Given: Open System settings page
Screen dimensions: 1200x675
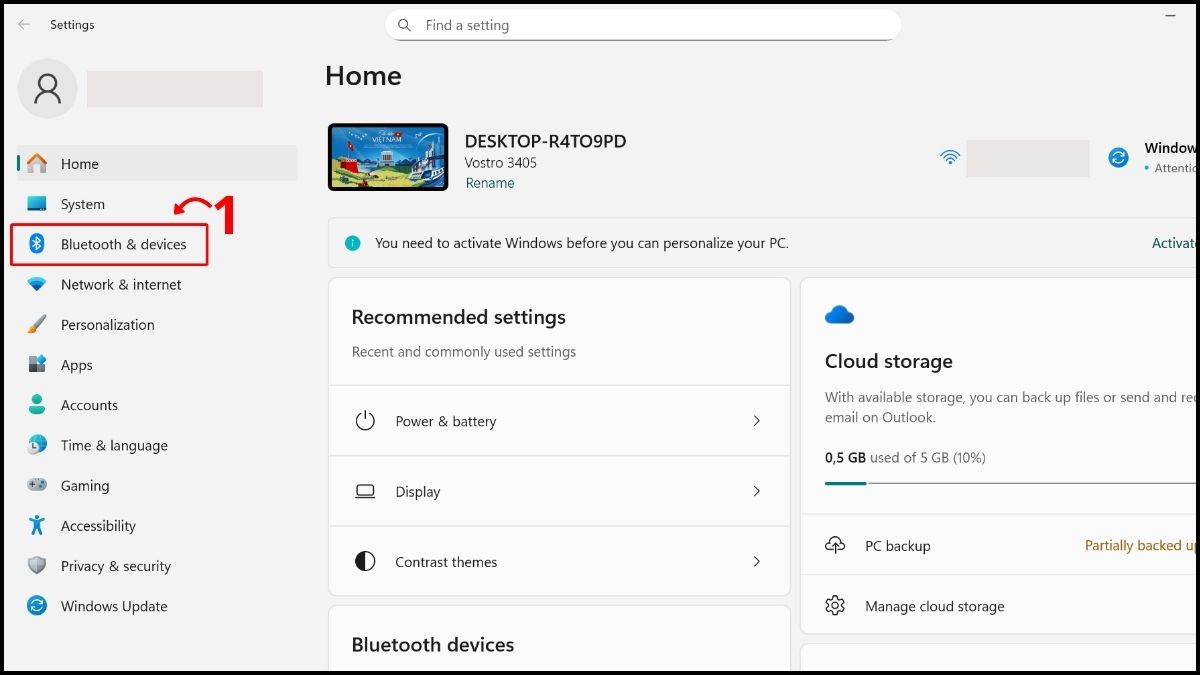Looking at the screenshot, I should tap(157, 204).
